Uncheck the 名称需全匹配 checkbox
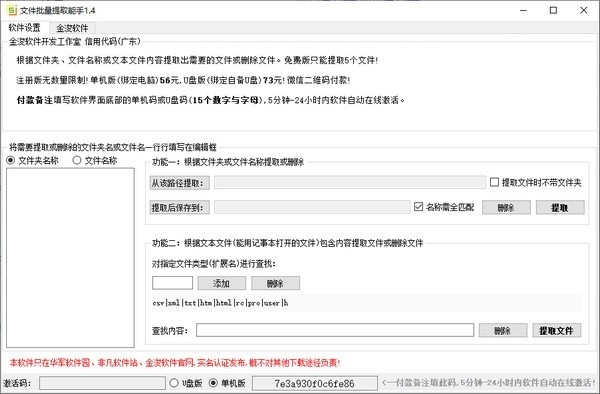The width and height of the screenshot is (600, 394). pos(418,207)
